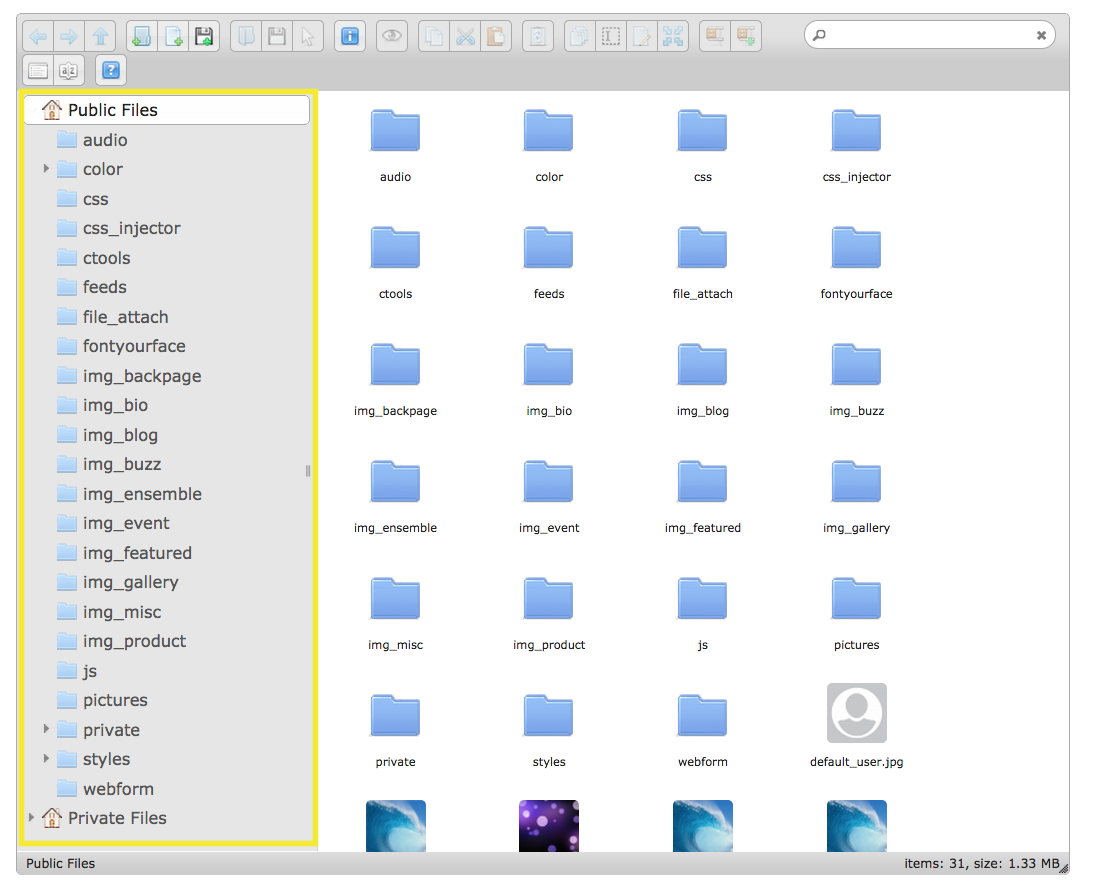Click the css folder icon in file pane
Screen dimensions: 1094x894
coord(703,131)
